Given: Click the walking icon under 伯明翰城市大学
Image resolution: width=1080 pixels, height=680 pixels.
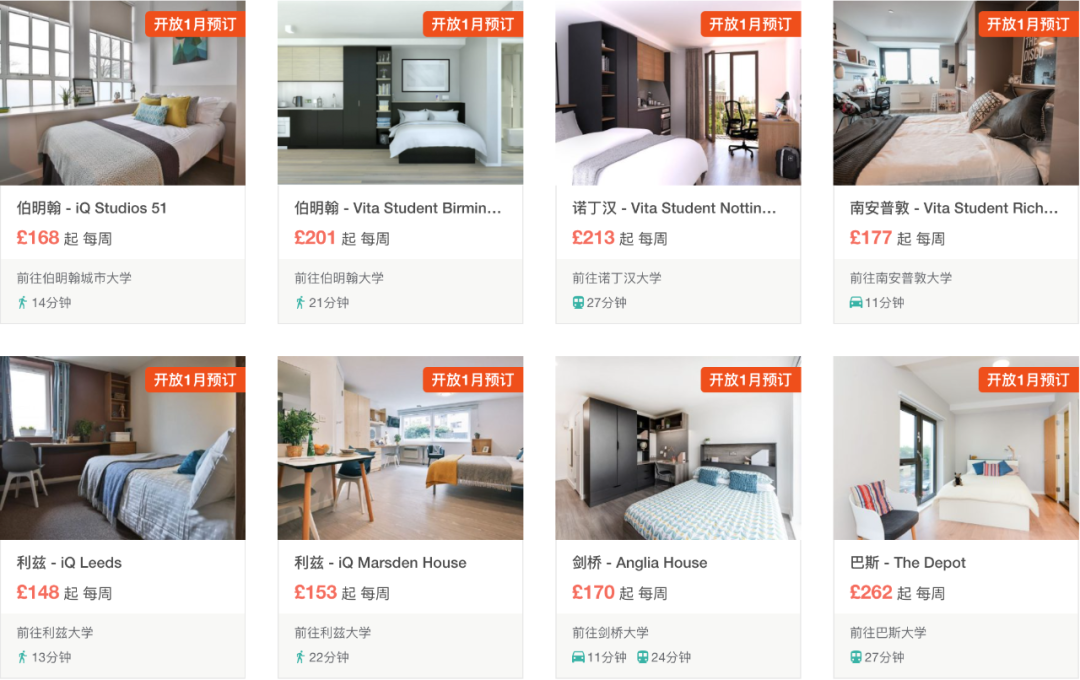Looking at the screenshot, I should (22, 302).
